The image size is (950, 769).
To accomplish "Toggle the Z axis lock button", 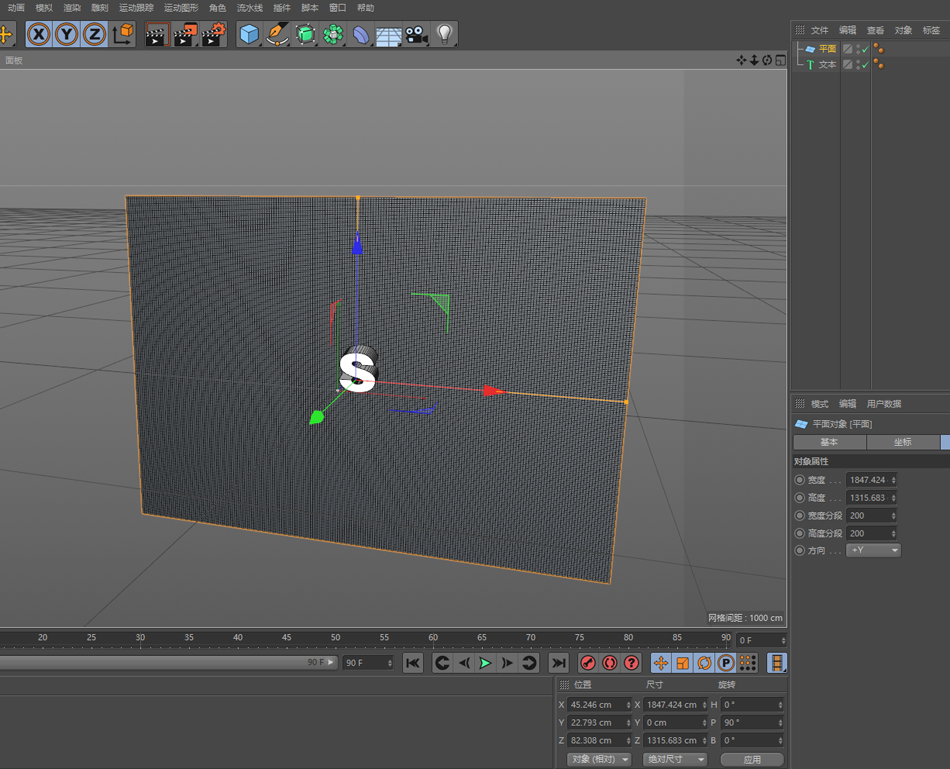I will click(x=95, y=35).
